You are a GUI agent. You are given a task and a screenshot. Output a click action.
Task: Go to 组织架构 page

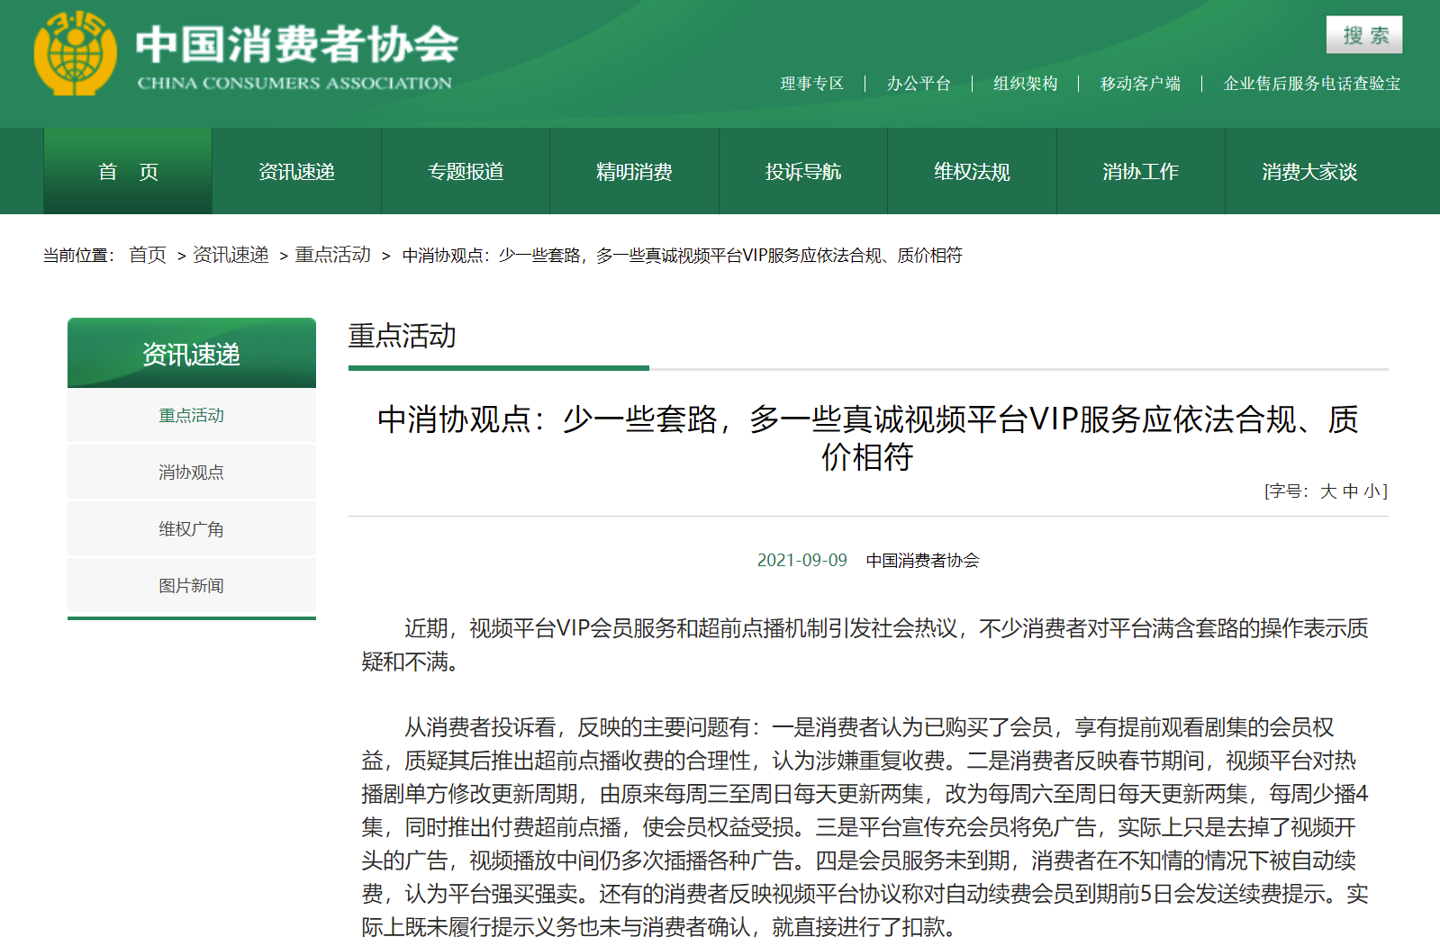pos(1025,84)
